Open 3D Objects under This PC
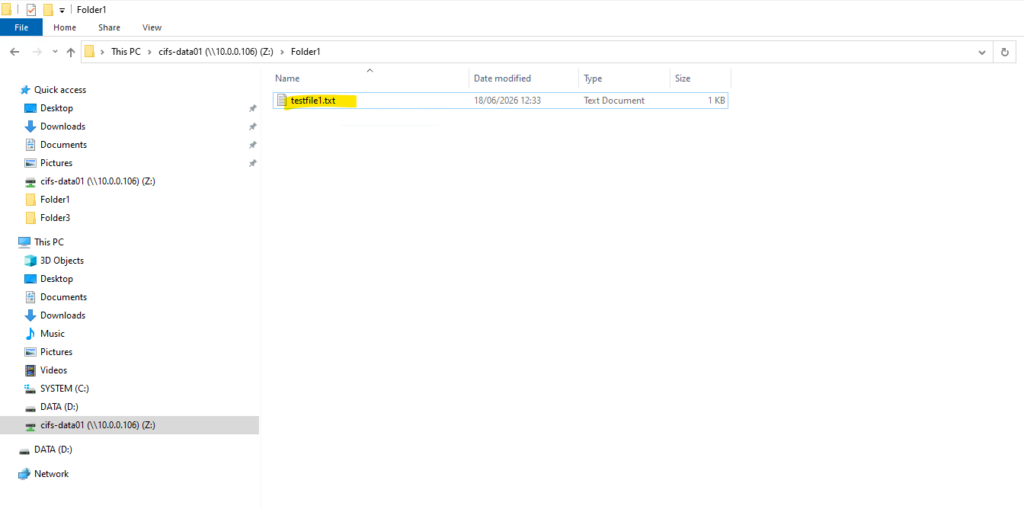1024x509 pixels. click(62, 260)
